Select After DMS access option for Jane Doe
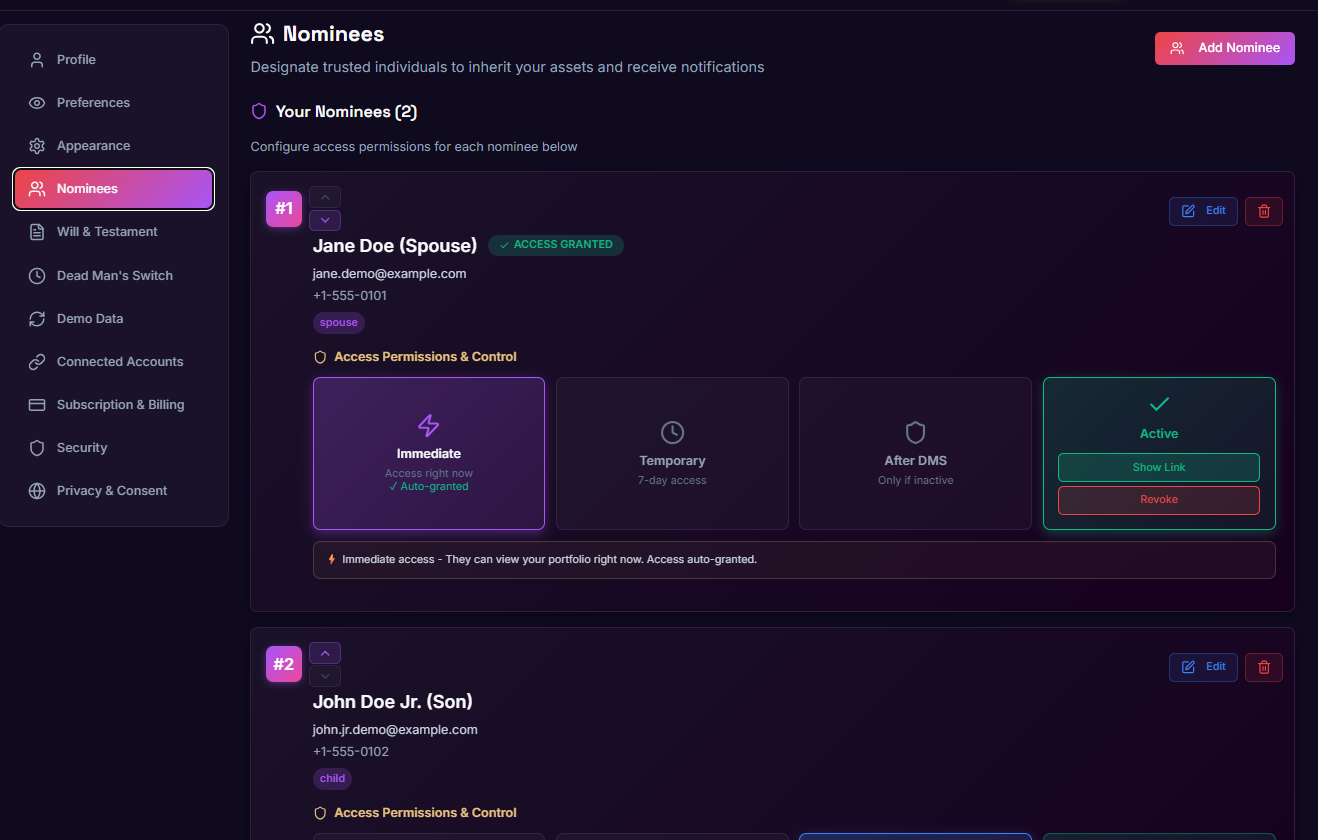This screenshot has width=1318, height=840. point(915,453)
